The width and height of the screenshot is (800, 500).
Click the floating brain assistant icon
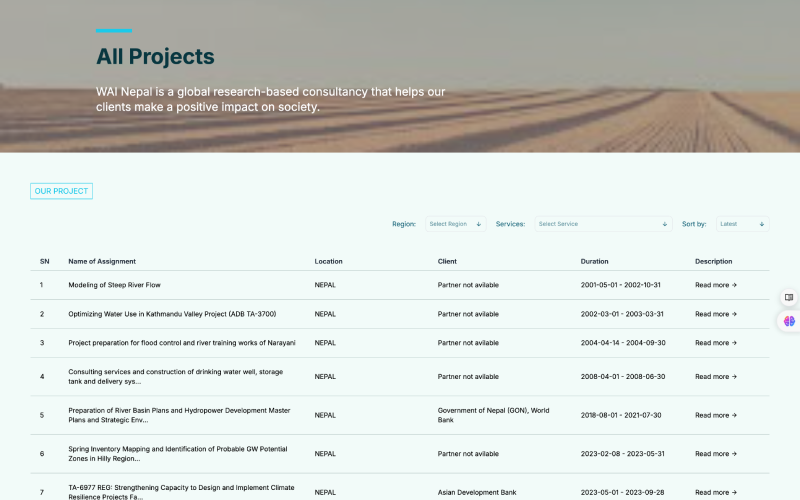pos(789,321)
